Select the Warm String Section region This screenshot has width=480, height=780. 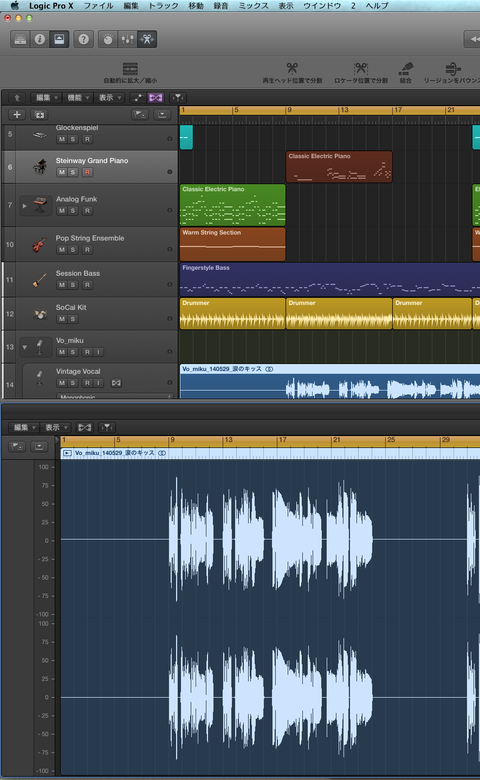pos(232,244)
